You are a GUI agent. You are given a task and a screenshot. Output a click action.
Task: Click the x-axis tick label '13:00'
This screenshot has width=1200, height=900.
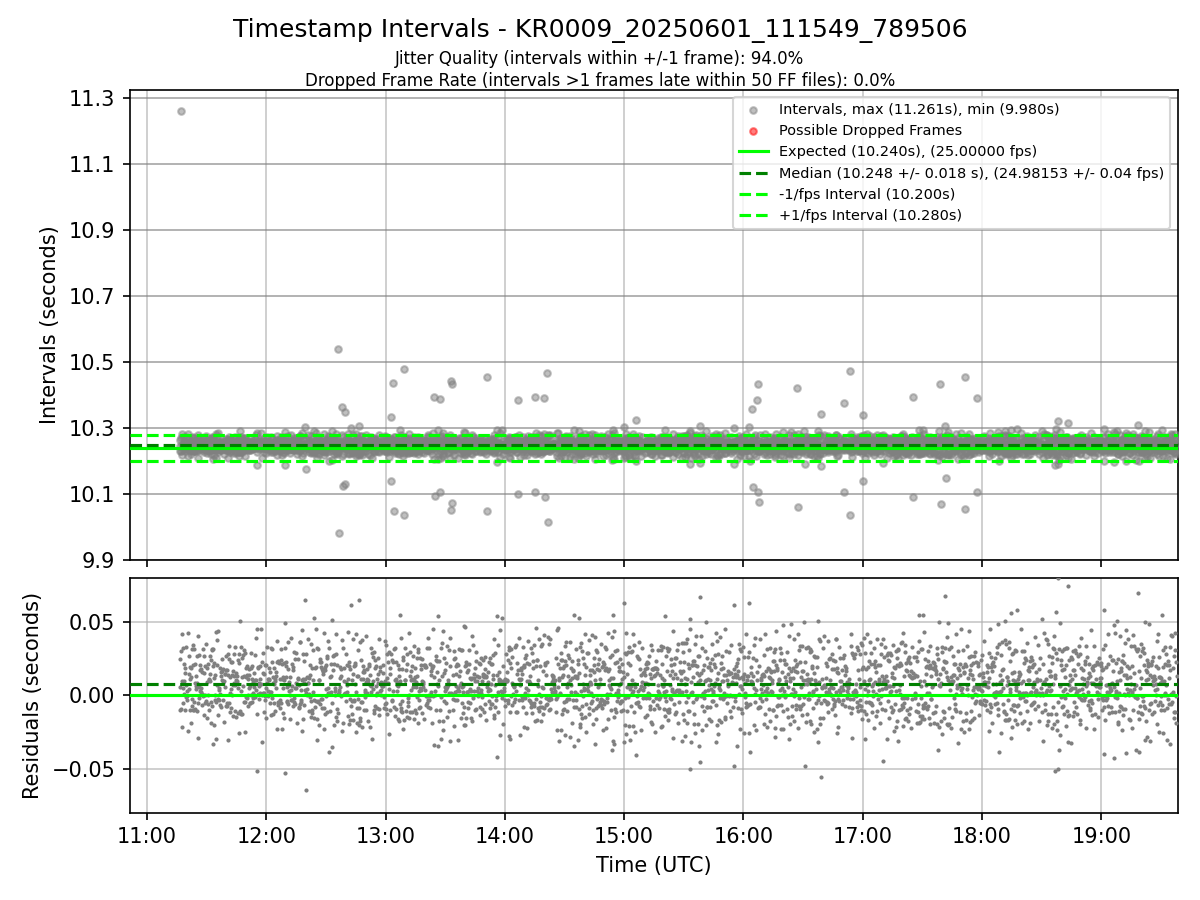pyautogui.click(x=385, y=836)
